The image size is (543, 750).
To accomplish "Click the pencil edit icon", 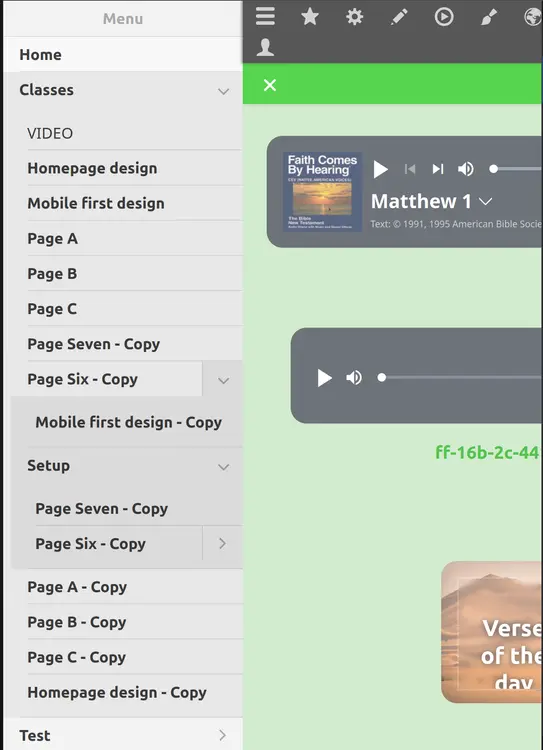I will click(x=399, y=17).
